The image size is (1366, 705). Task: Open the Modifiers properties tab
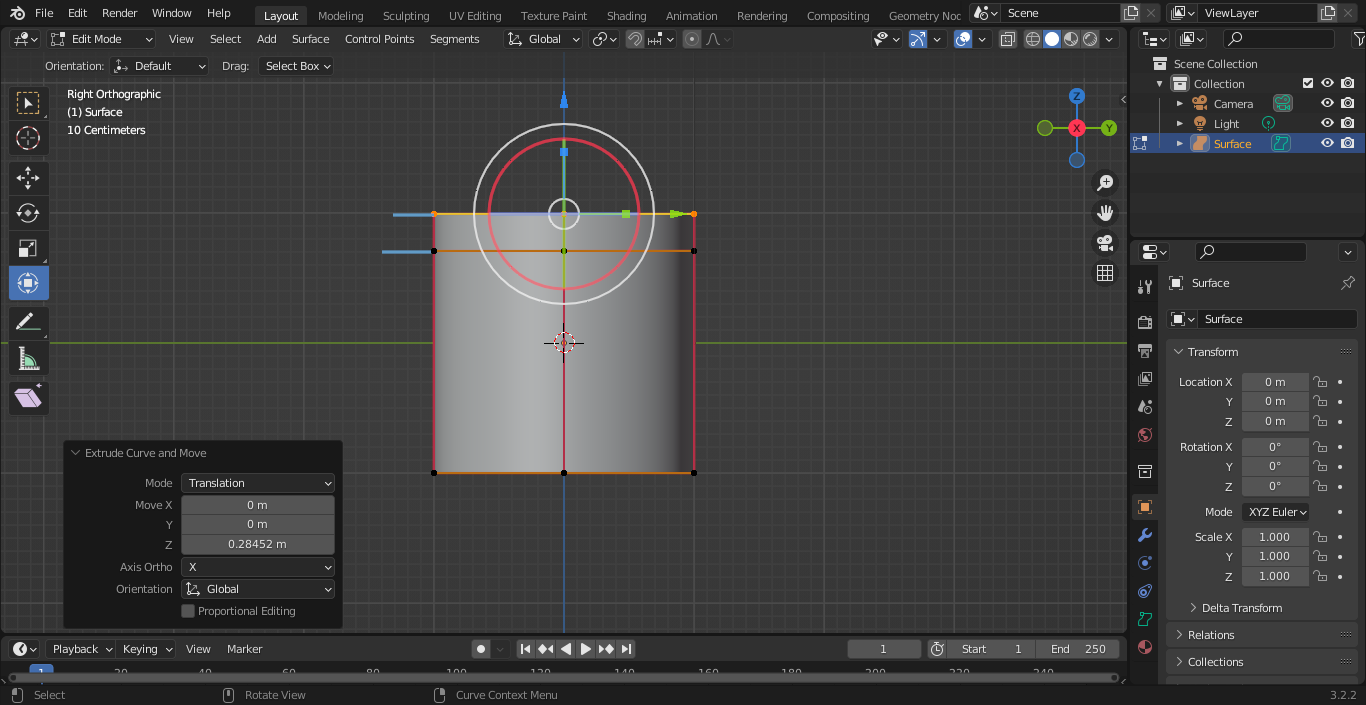(1145, 535)
